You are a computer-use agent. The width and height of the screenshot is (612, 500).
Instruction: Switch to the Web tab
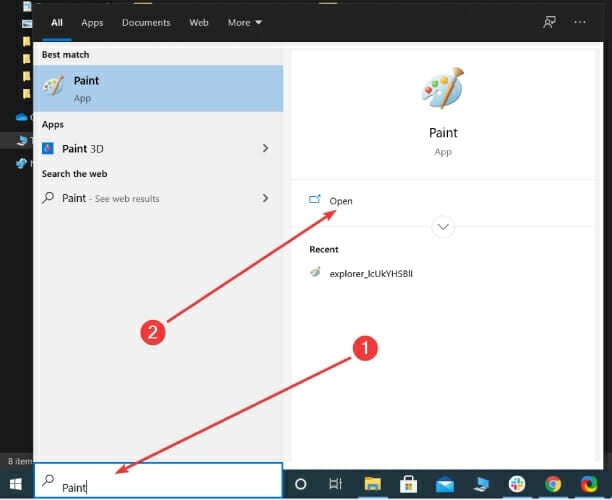click(199, 23)
